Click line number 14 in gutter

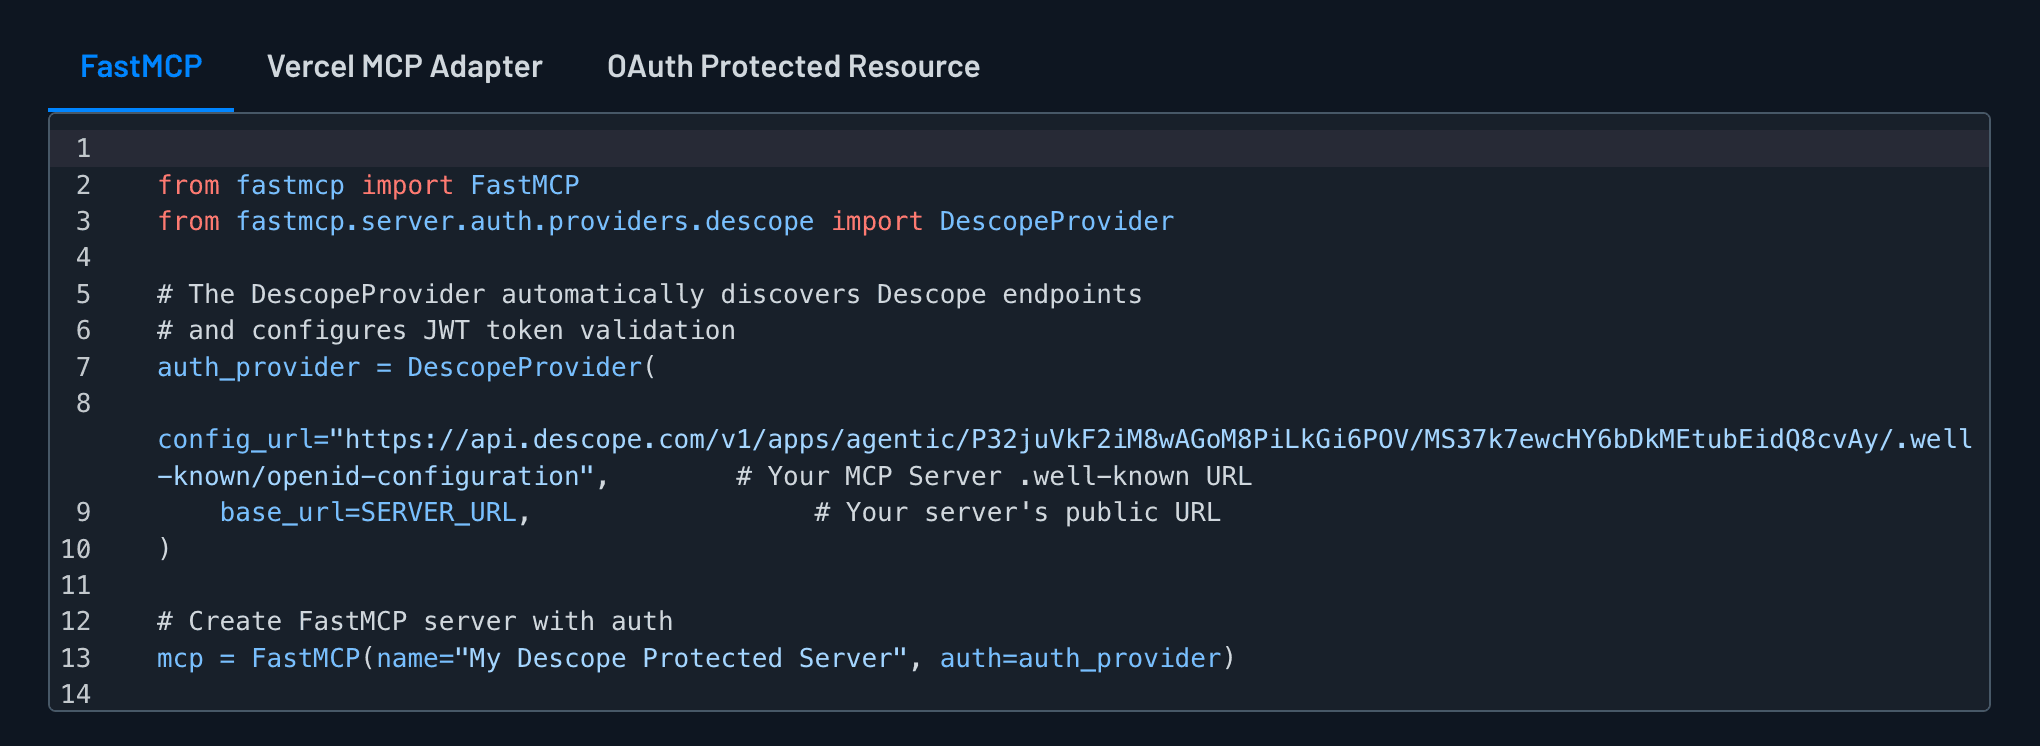click(76, 694)
